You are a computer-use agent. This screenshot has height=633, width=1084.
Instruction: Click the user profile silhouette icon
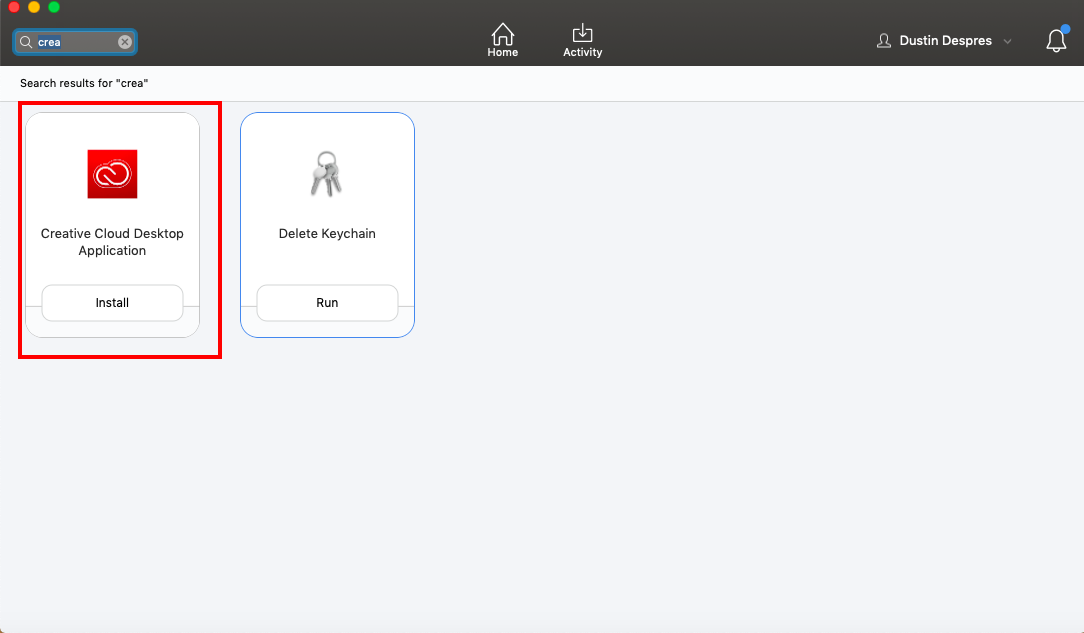[884, 41]
